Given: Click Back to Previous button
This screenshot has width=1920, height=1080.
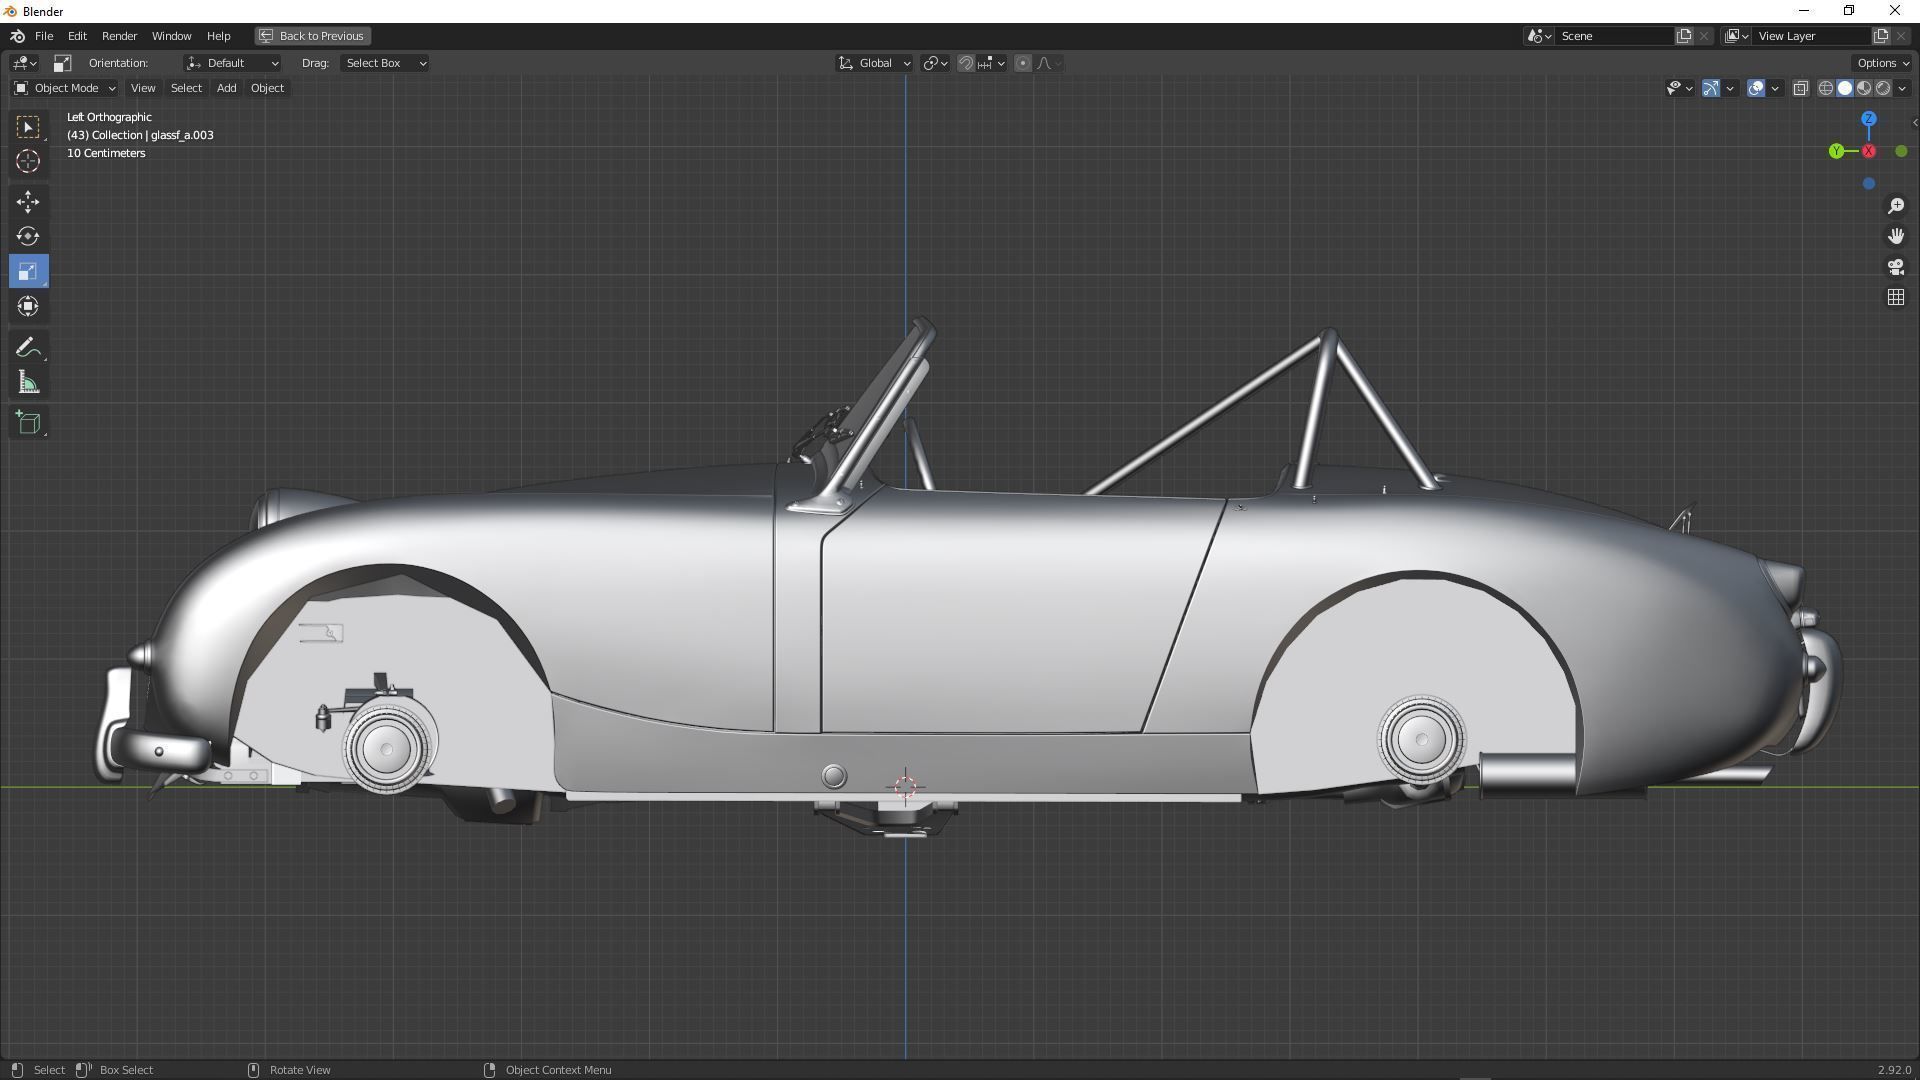Looking at the screenshot, I should tap(312, 36).
